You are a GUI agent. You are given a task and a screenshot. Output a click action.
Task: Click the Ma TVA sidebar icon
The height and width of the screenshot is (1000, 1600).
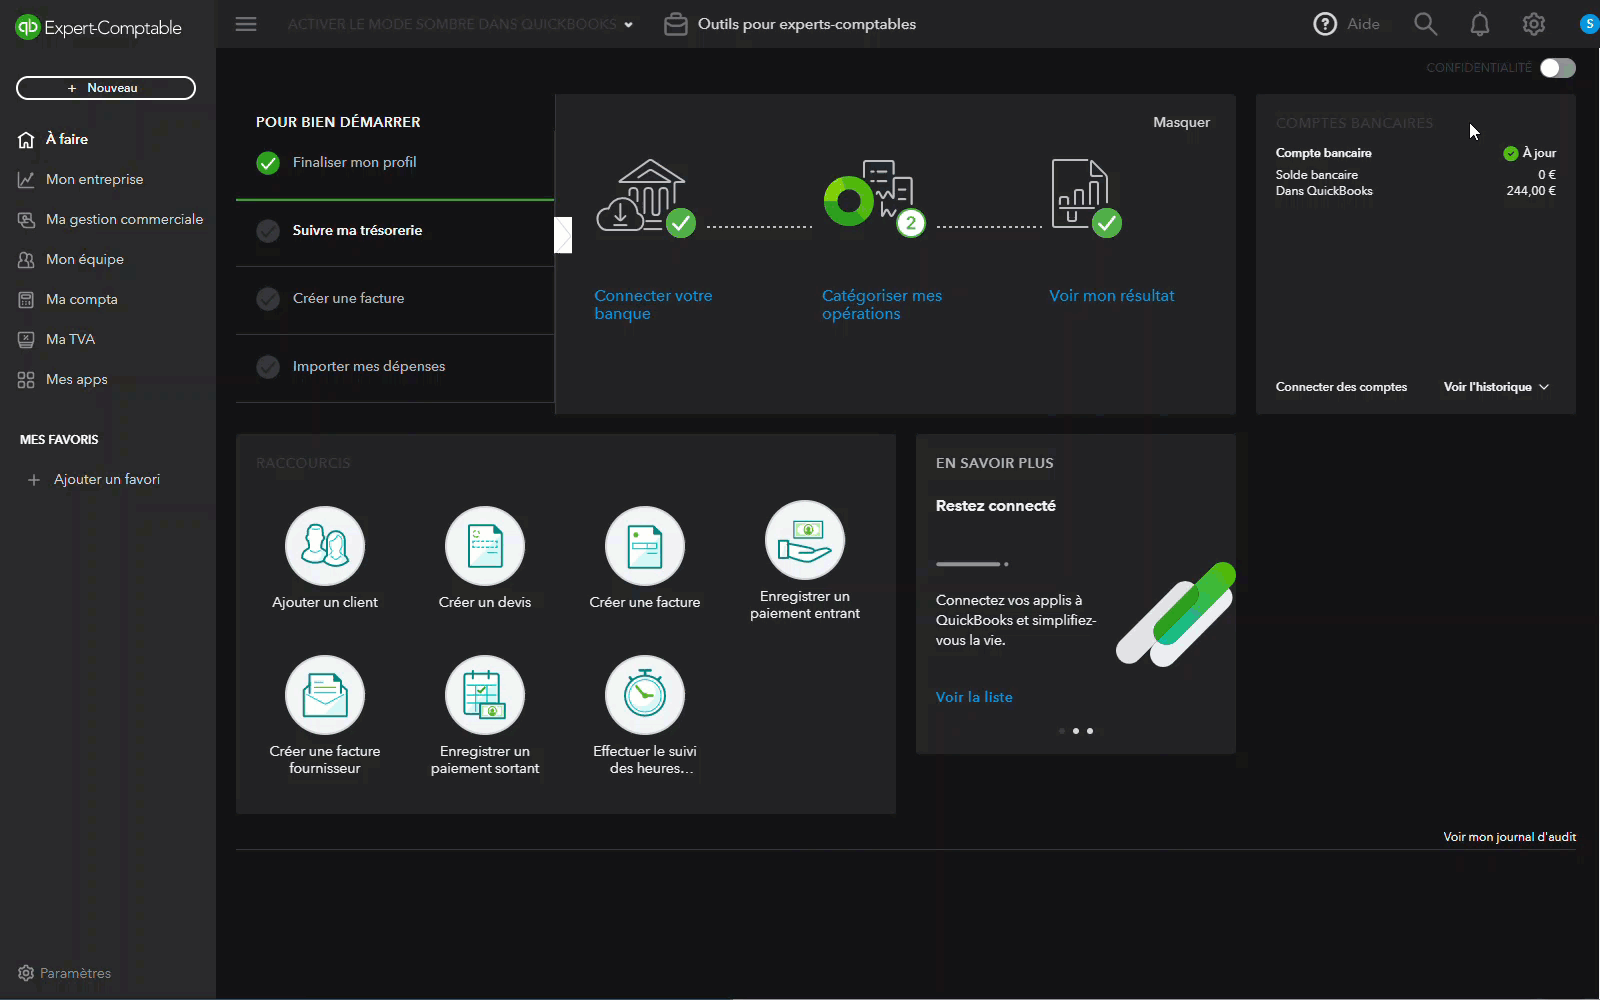point(26,340)
